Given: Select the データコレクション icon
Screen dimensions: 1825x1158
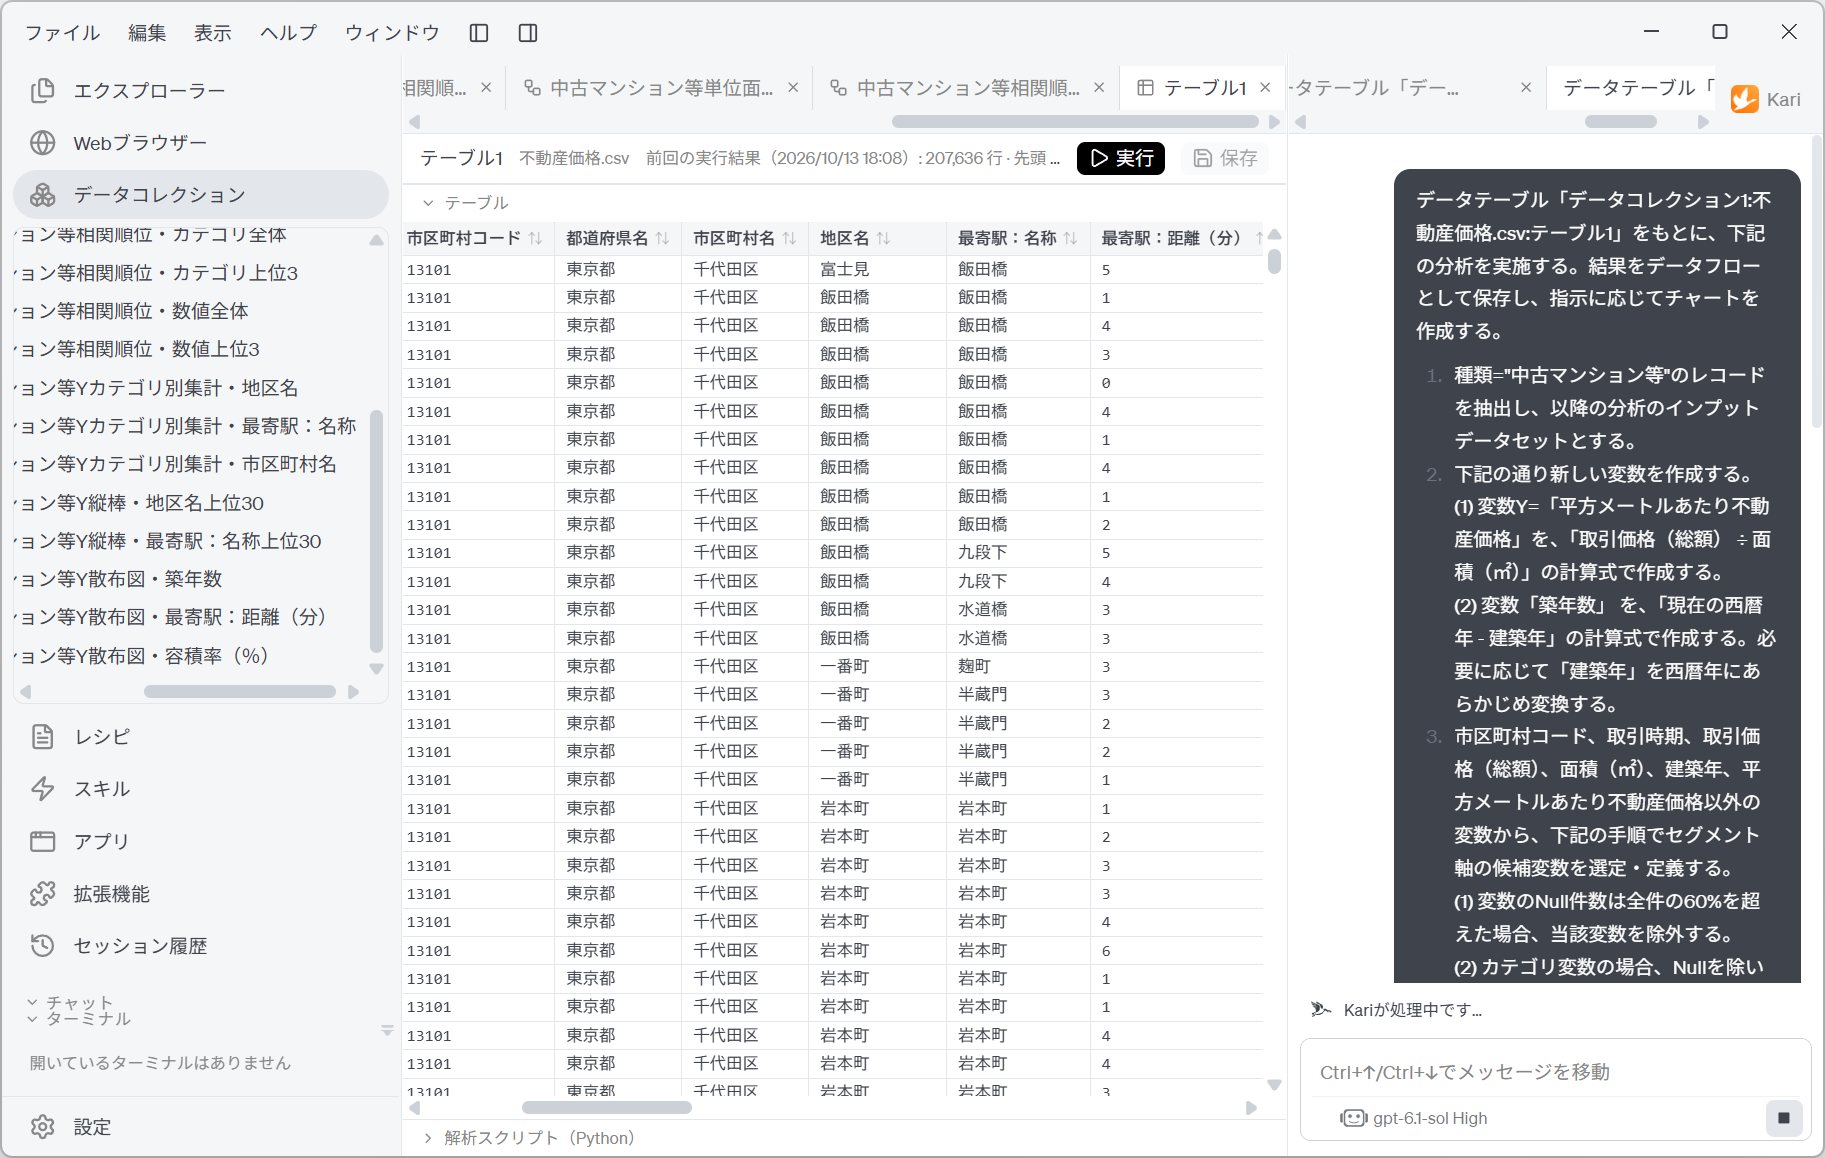Looking at the screenshot, I should pyautogui.click(x=42, y=195).
